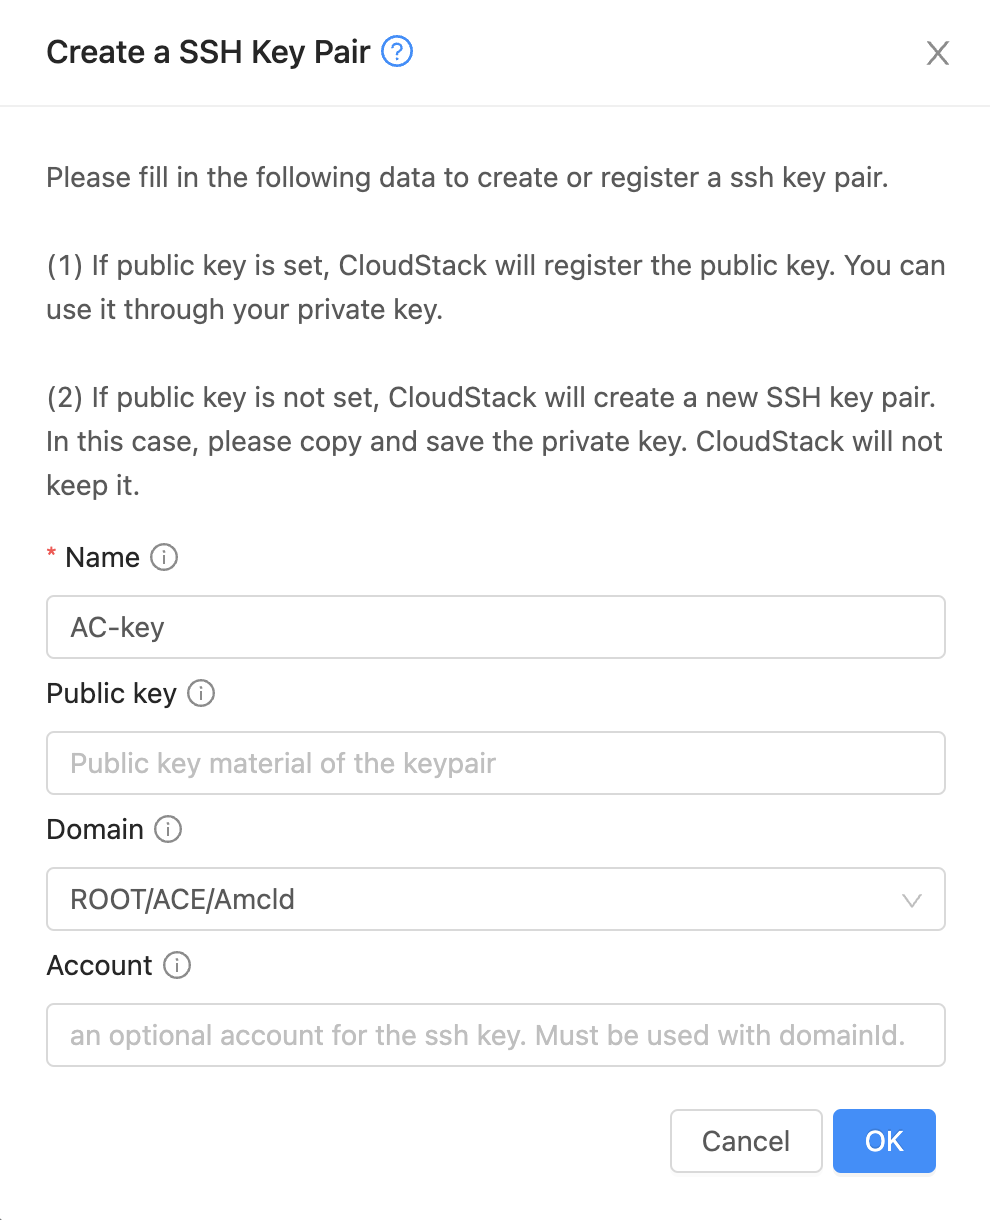Open the help icon beside the dialog title

coord(398,52)
